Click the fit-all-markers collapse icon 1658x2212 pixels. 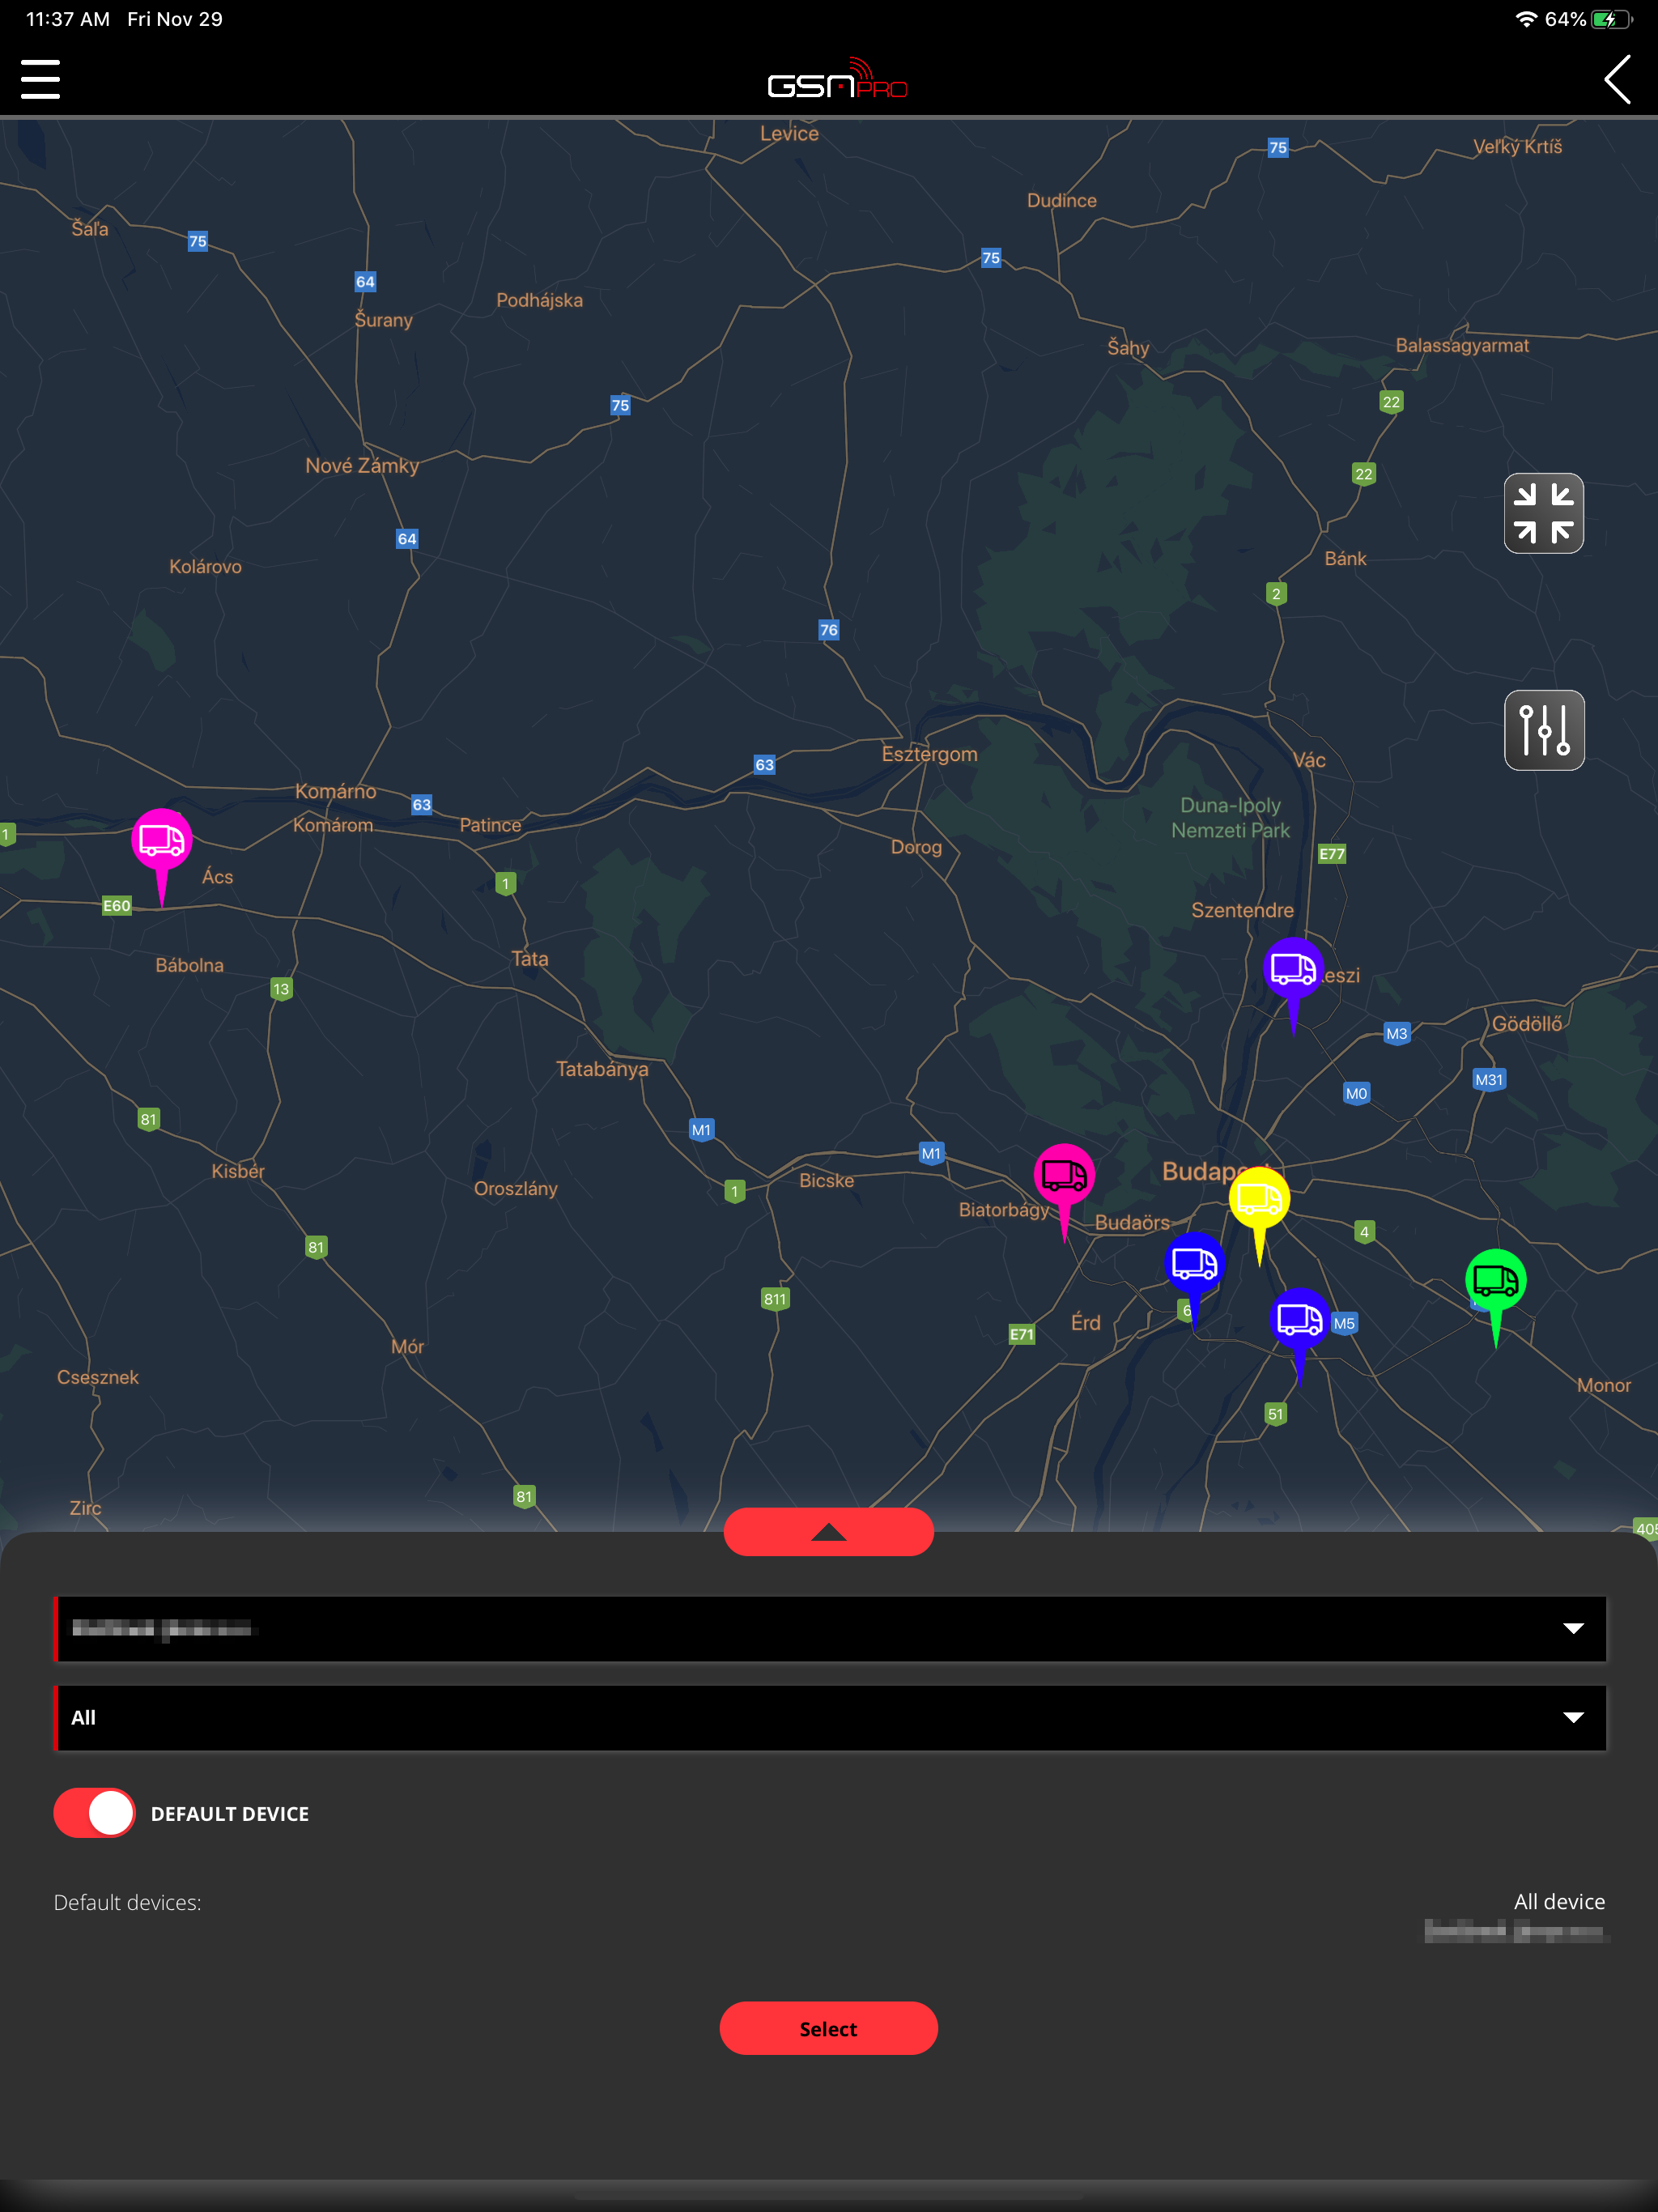[x=1543, y=513]
